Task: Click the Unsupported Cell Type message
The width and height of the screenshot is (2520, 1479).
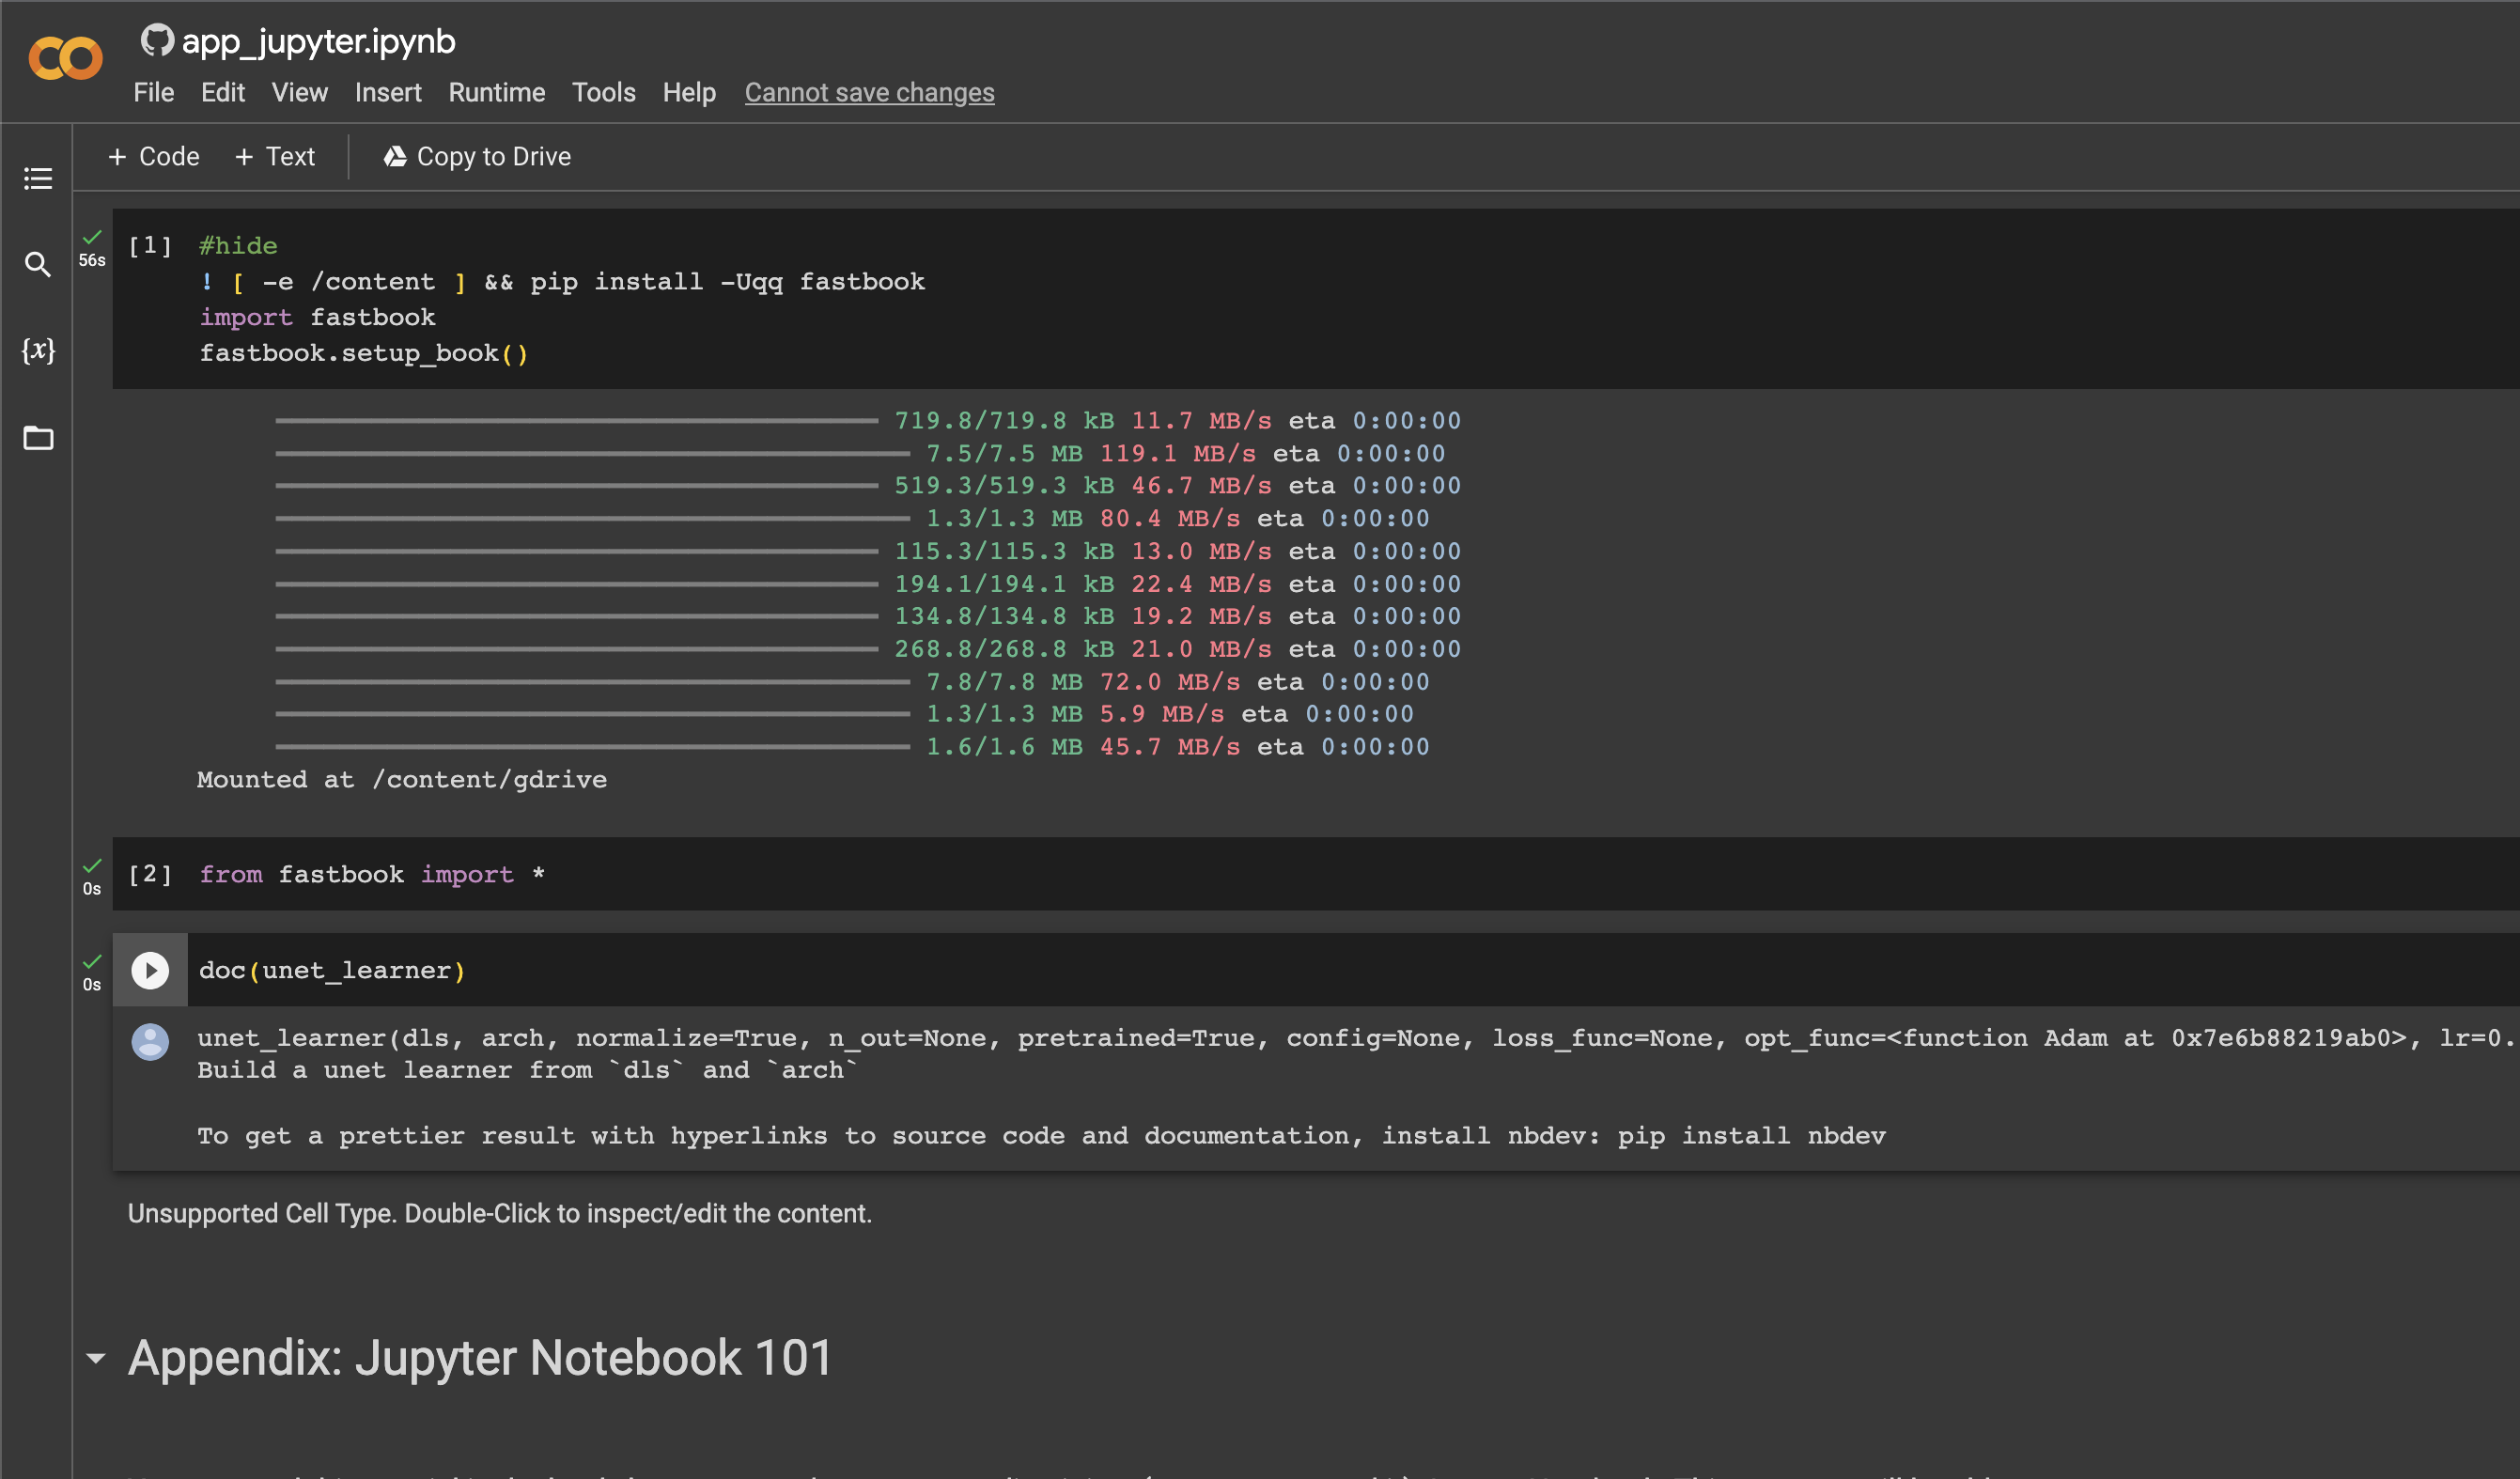Action: pyautogui.click(x=499, y=1213)
